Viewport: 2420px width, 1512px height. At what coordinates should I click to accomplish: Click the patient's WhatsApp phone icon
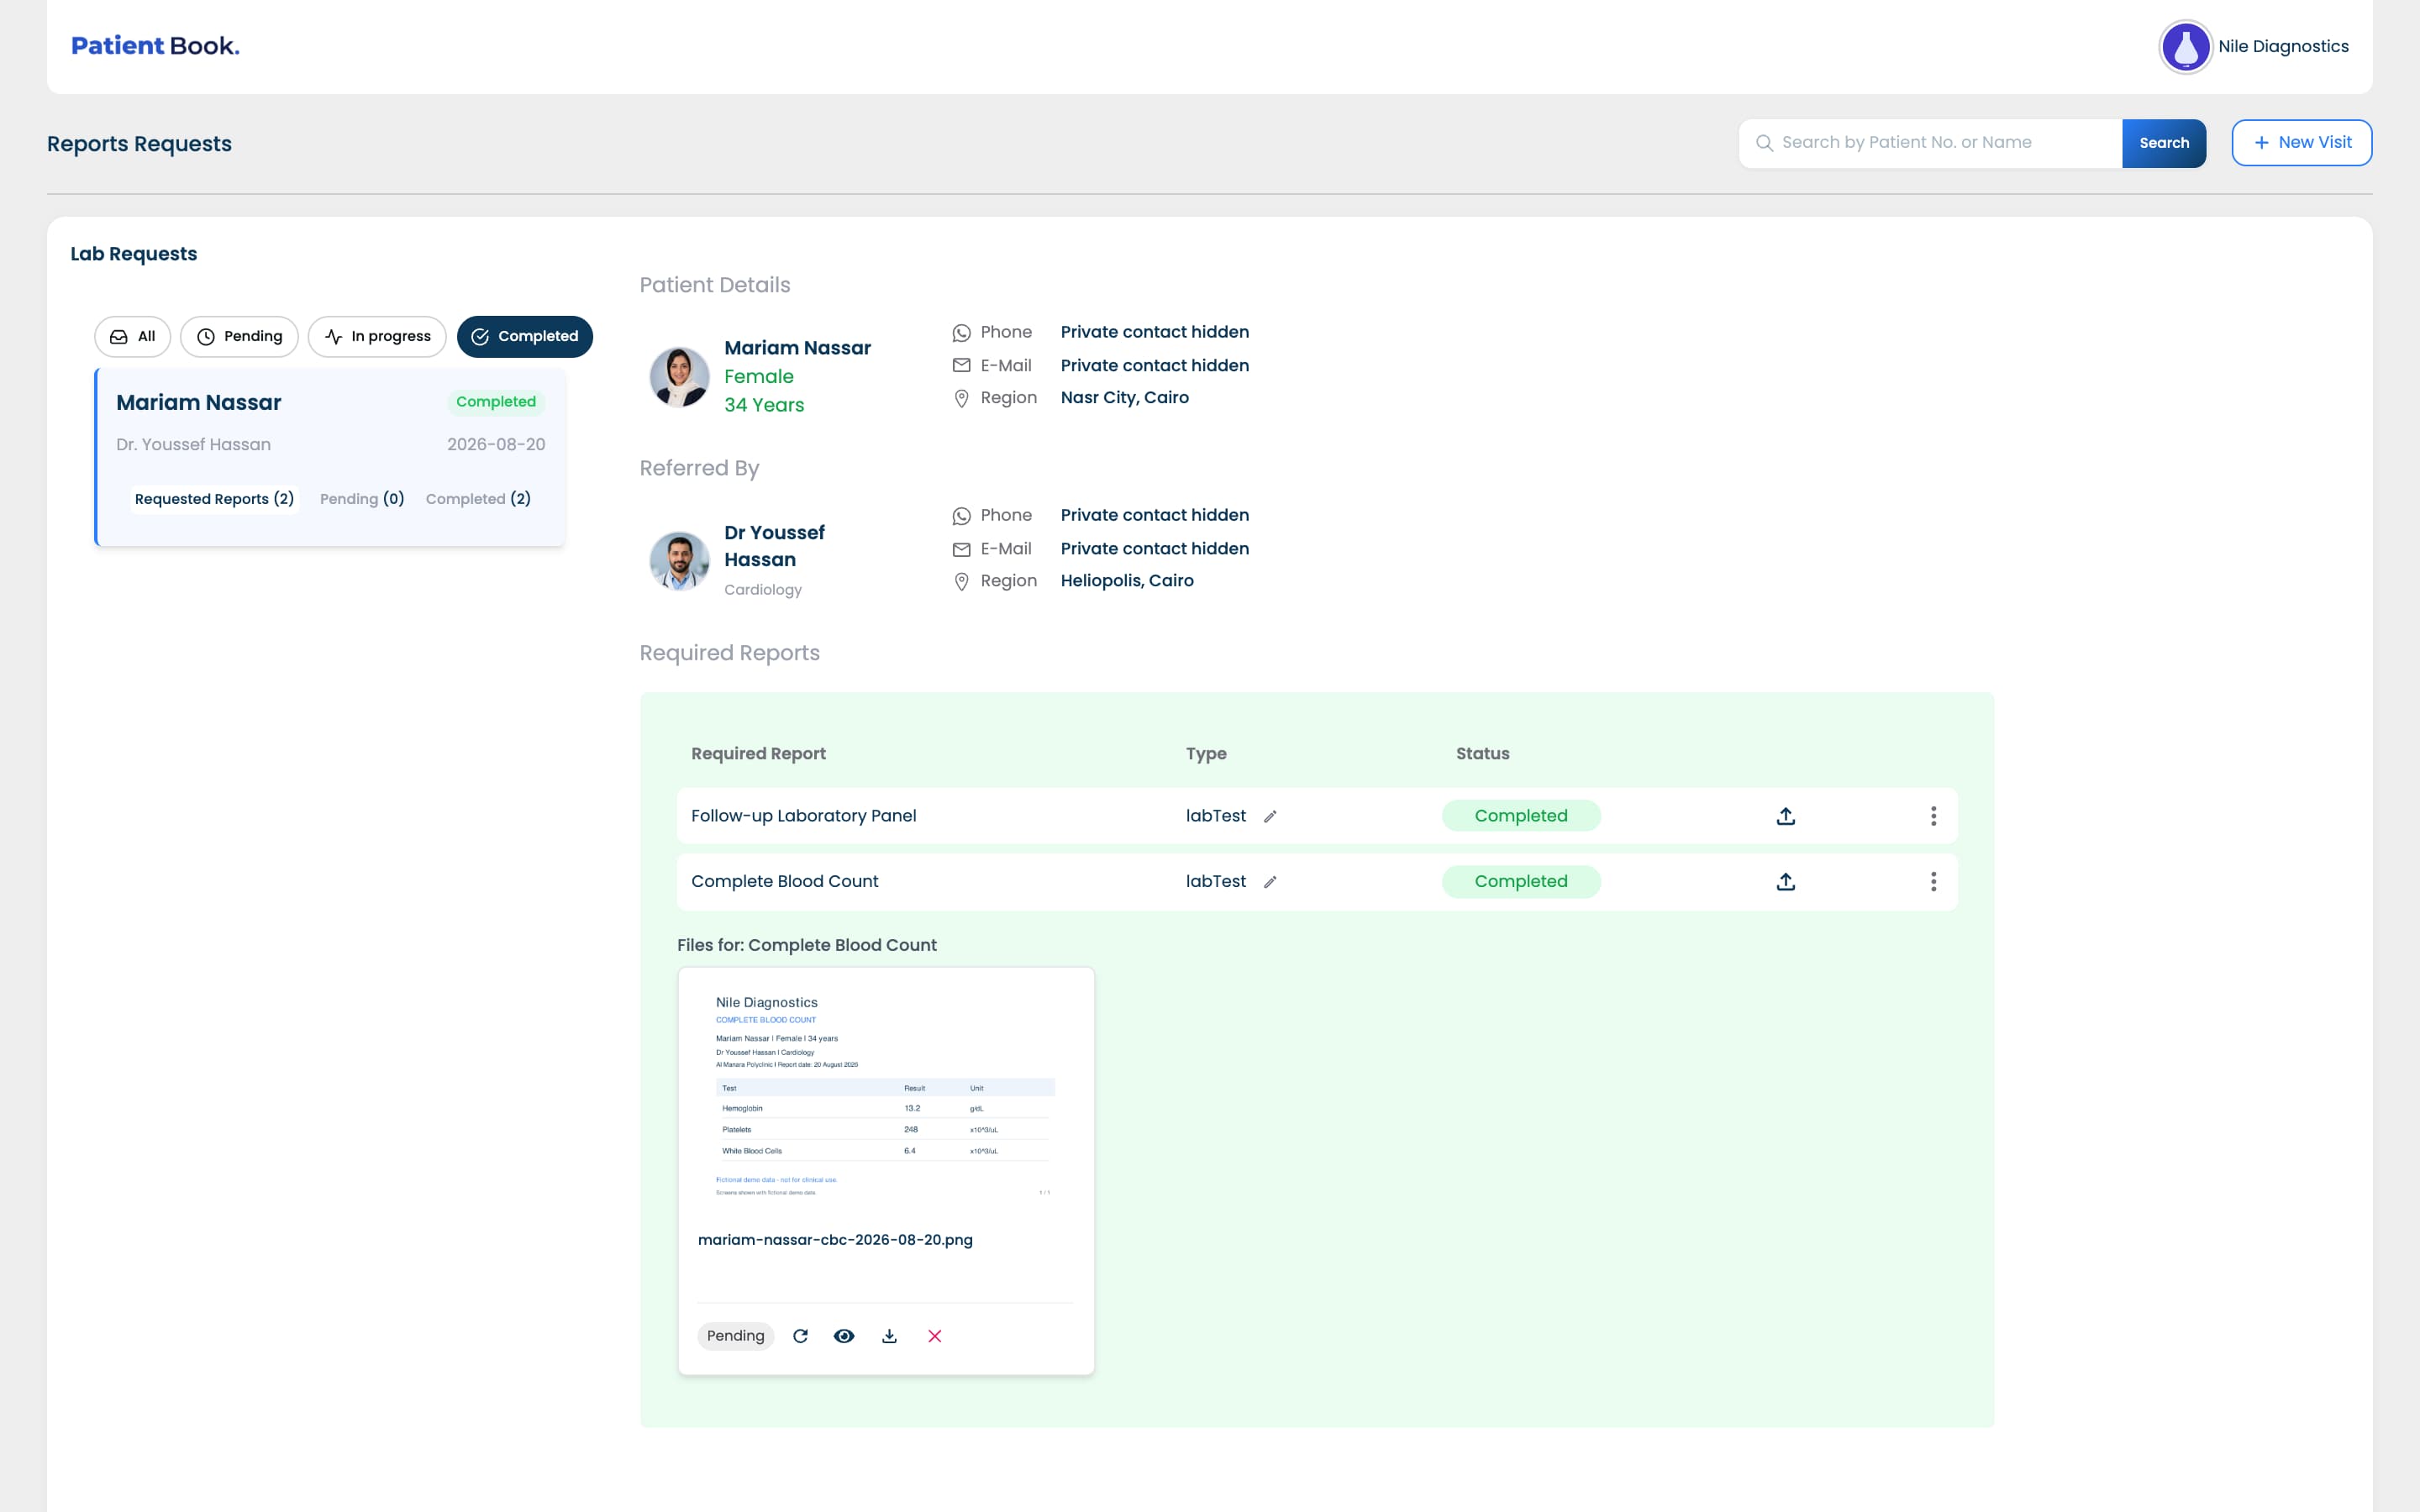(x=961, y=333)
